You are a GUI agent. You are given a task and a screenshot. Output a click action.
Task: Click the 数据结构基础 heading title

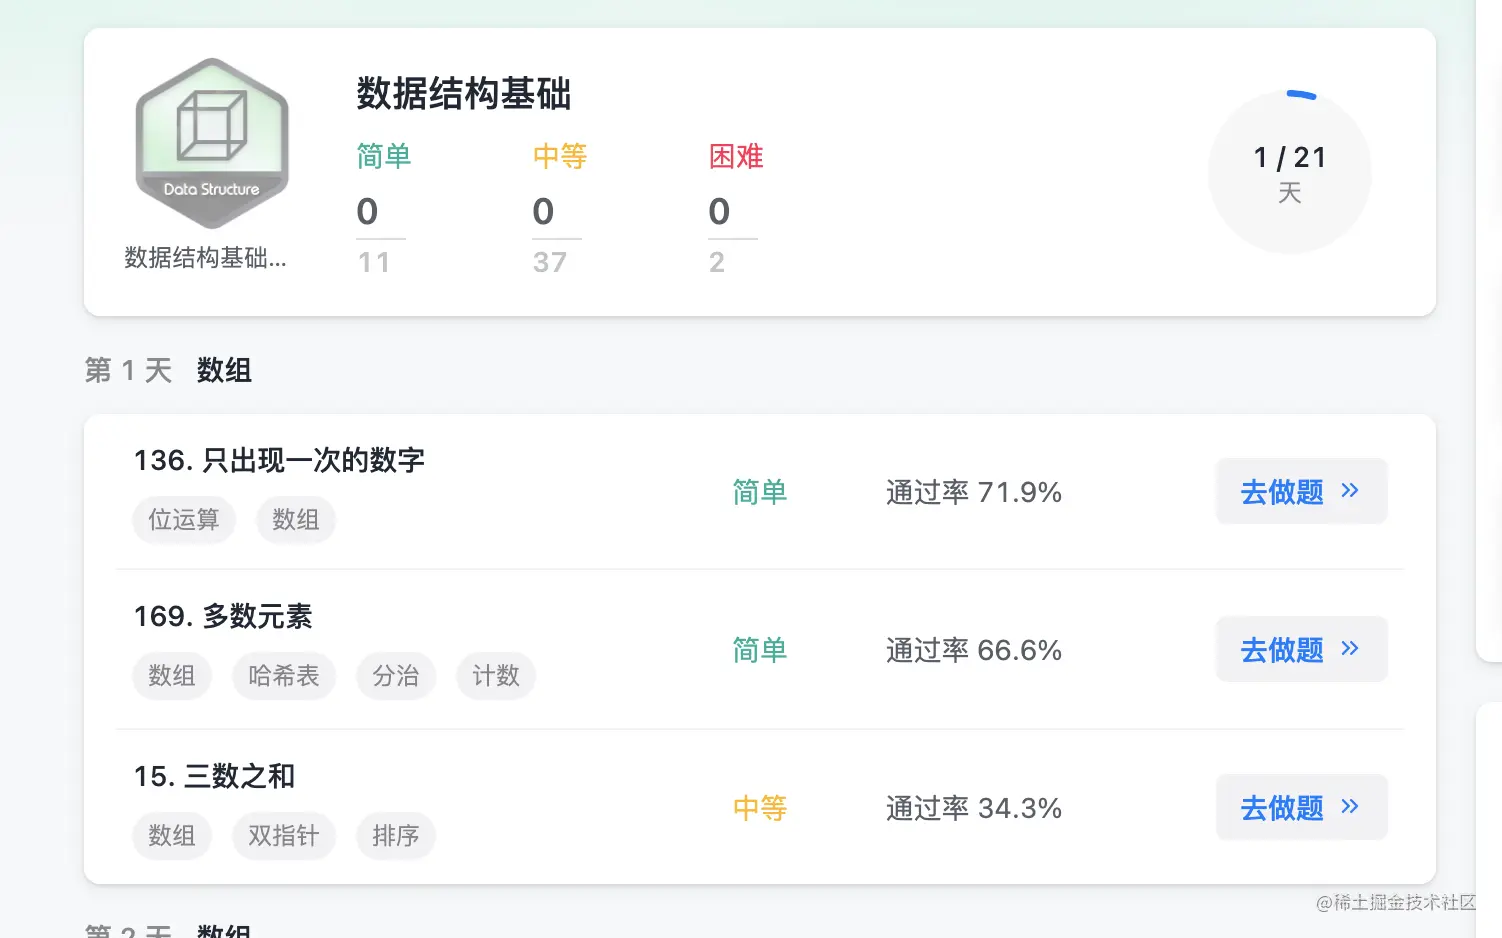click(464, 94)
